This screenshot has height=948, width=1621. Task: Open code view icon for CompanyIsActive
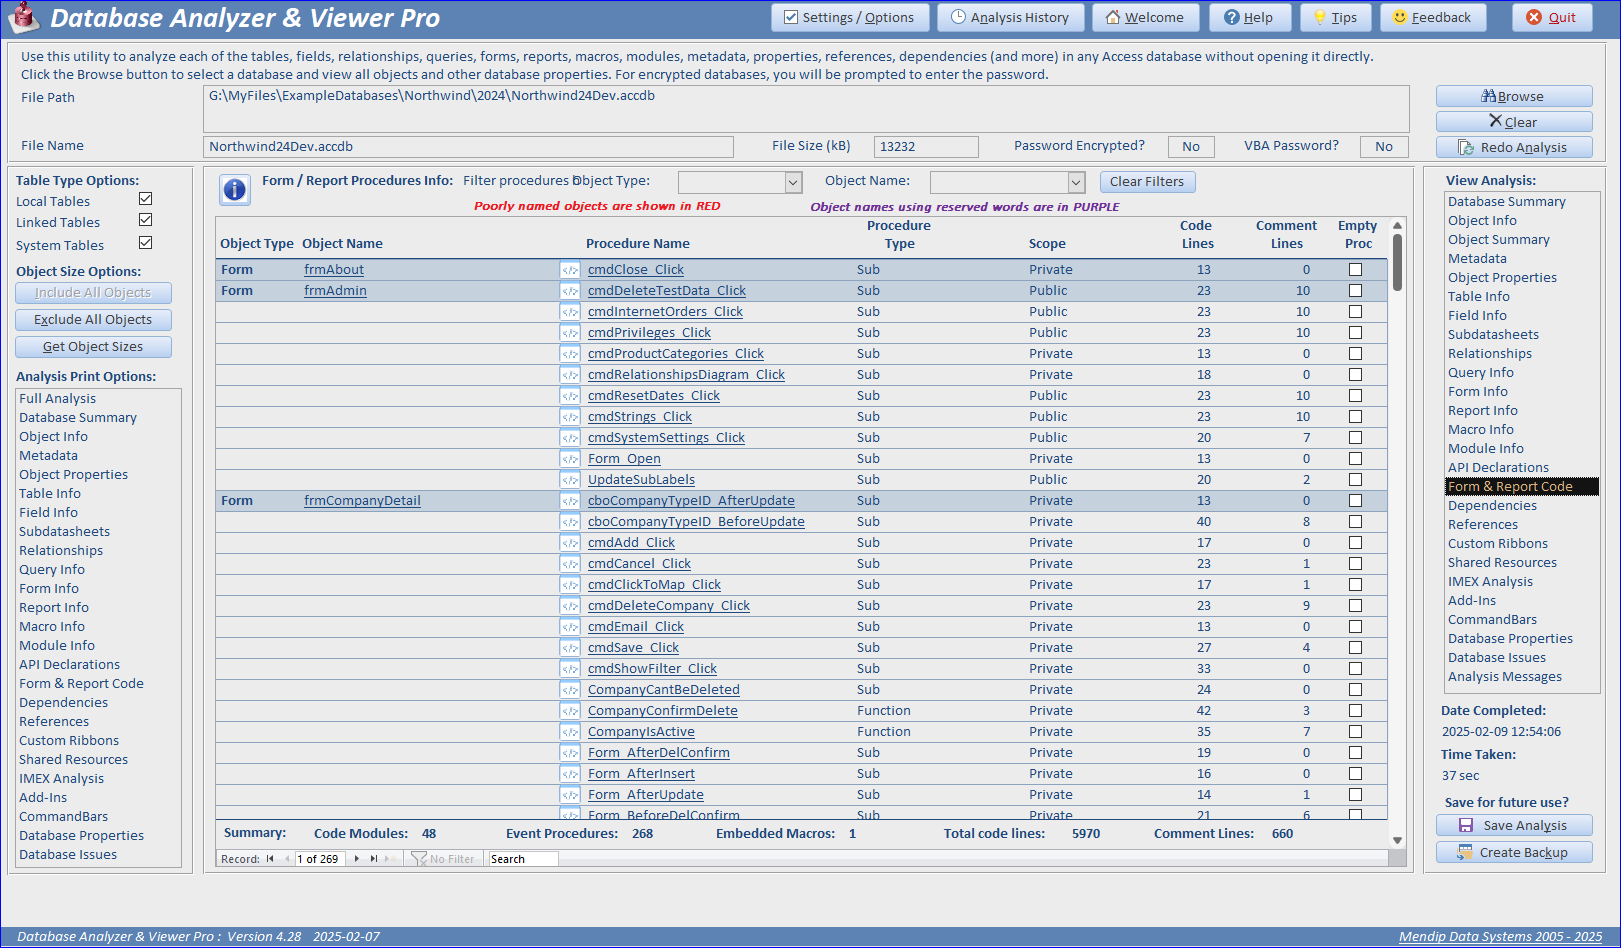tap(570, 732)
